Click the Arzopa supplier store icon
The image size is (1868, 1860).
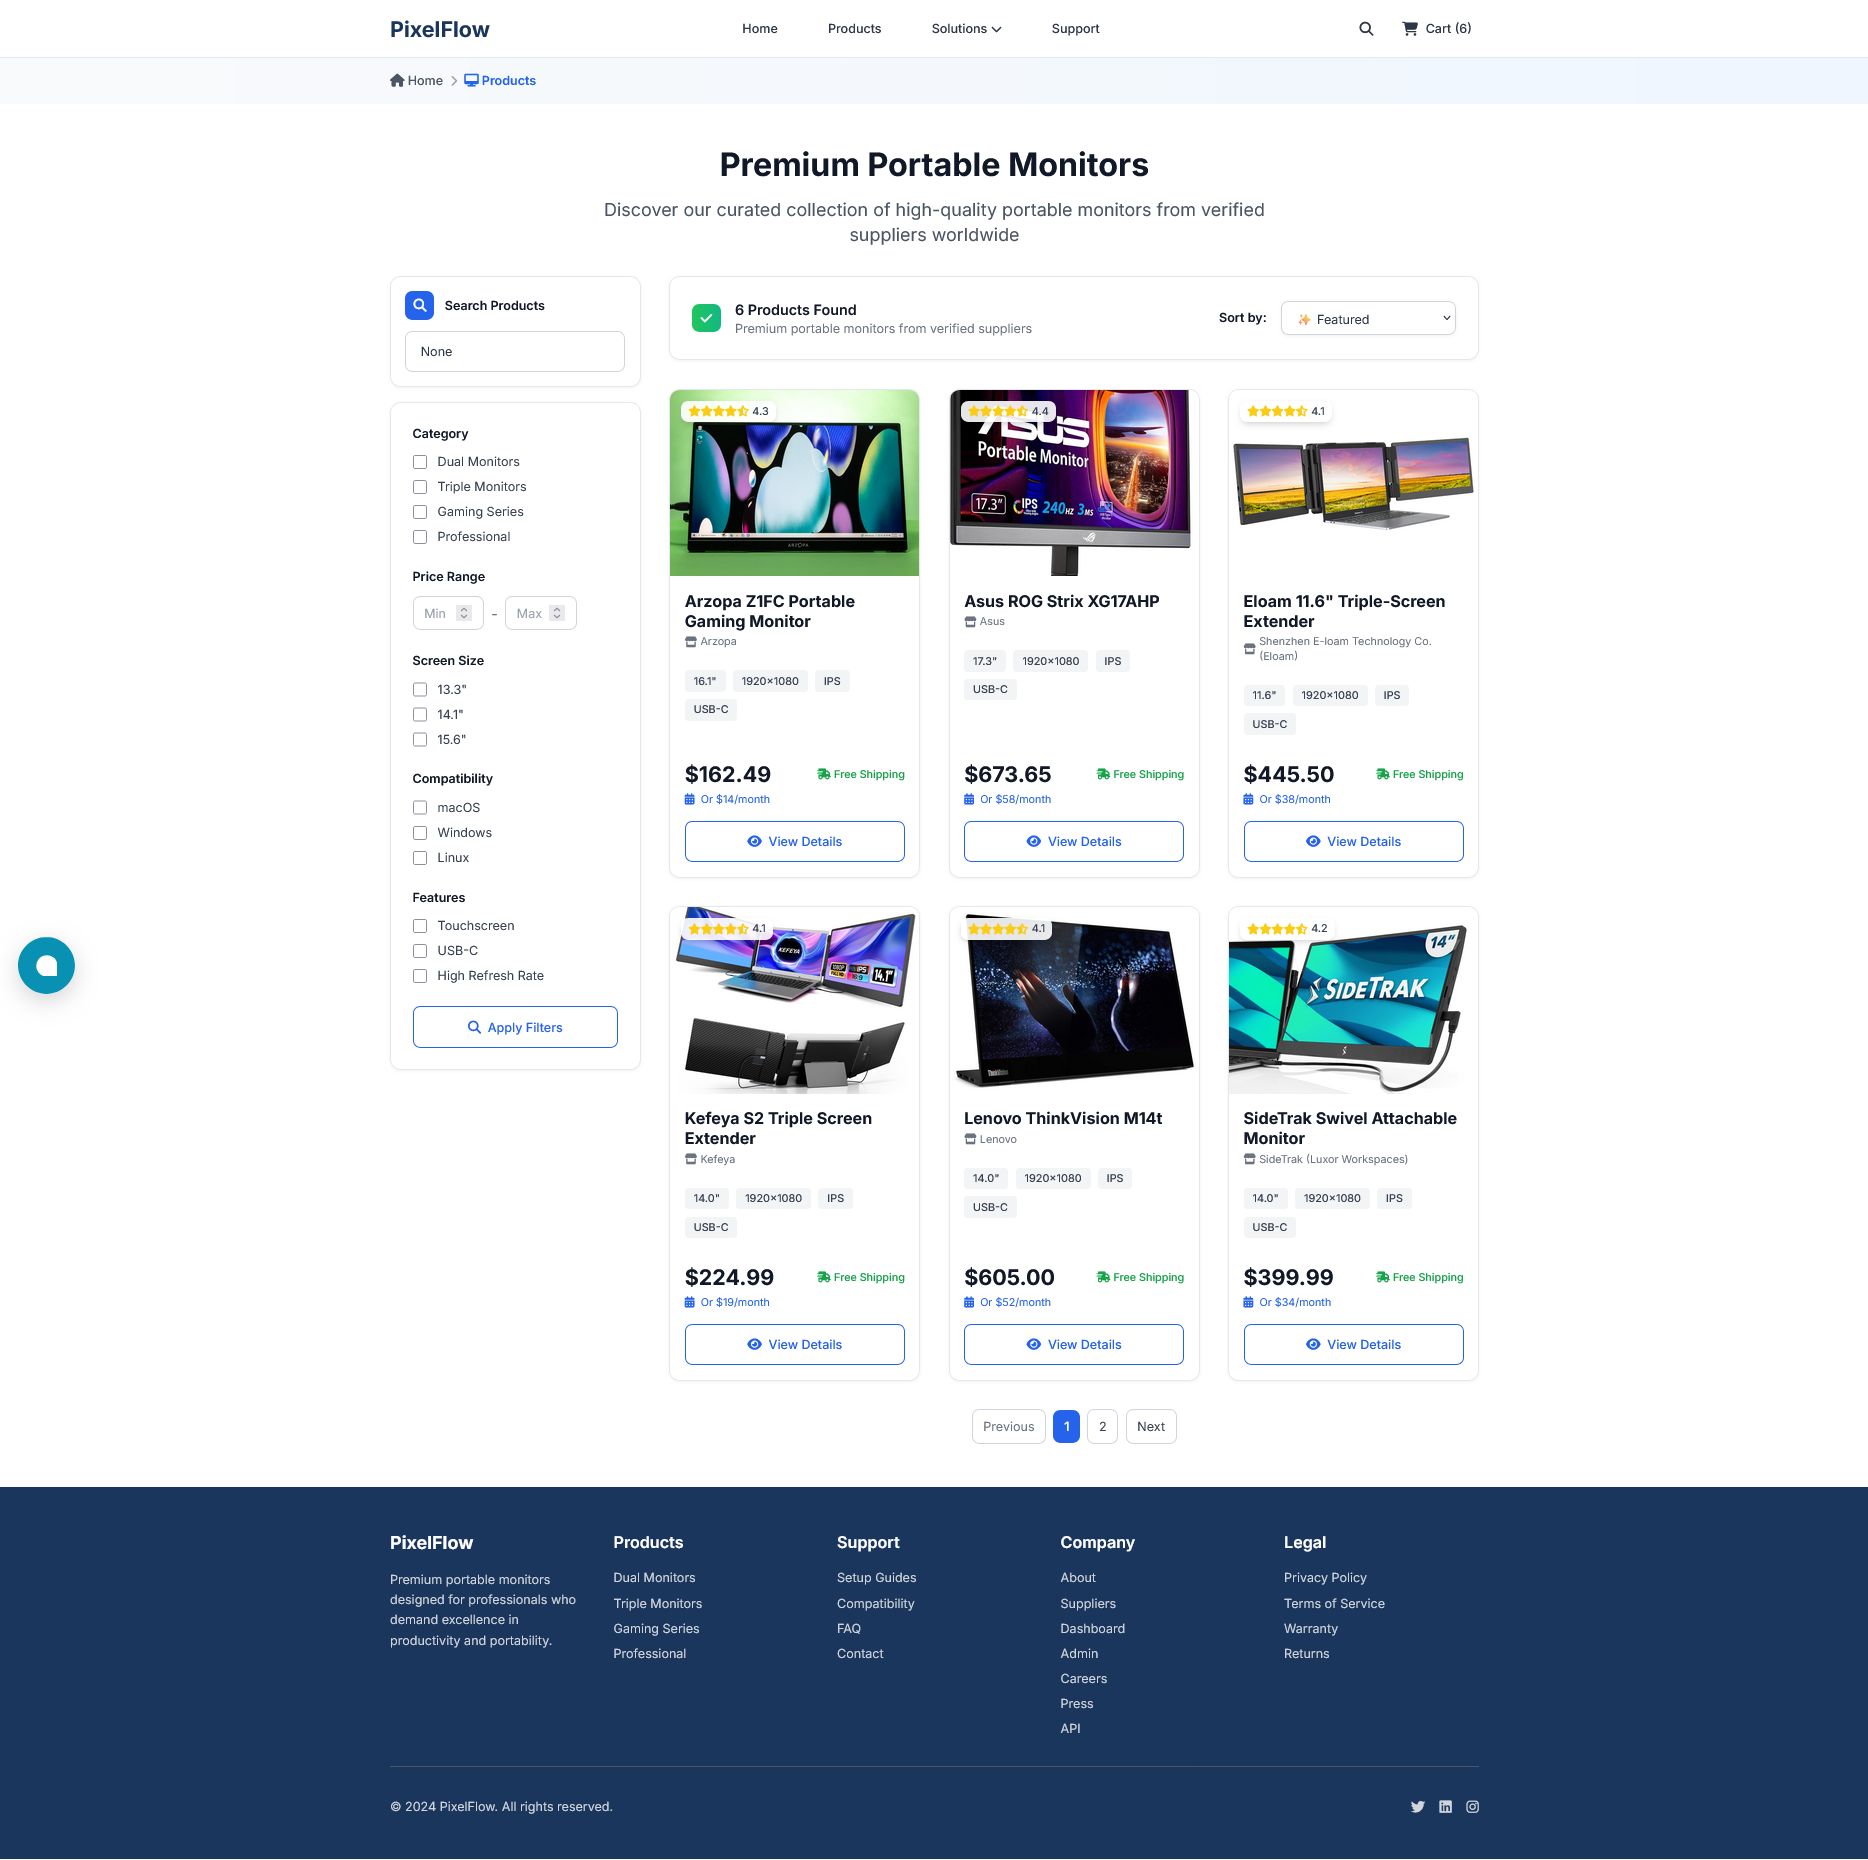[691, 642]
